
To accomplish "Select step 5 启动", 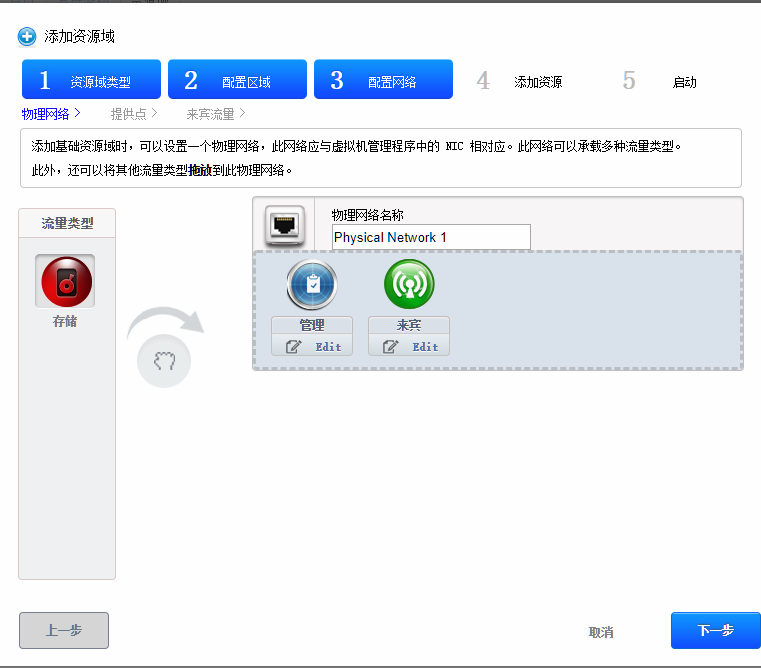I will pyautogui.click(x=660, y=81).
